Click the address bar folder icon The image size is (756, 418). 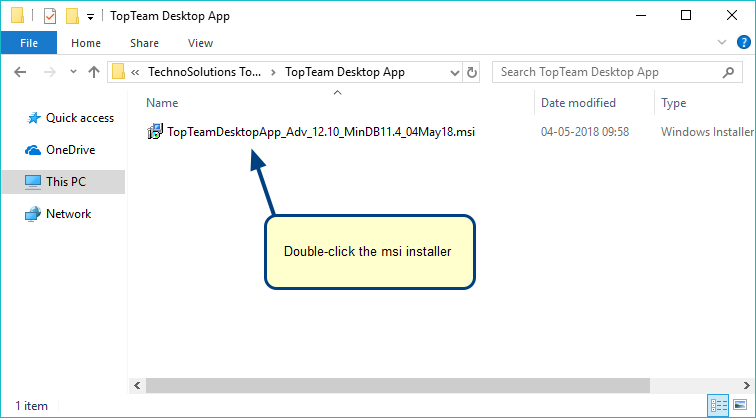pos(119,72)
